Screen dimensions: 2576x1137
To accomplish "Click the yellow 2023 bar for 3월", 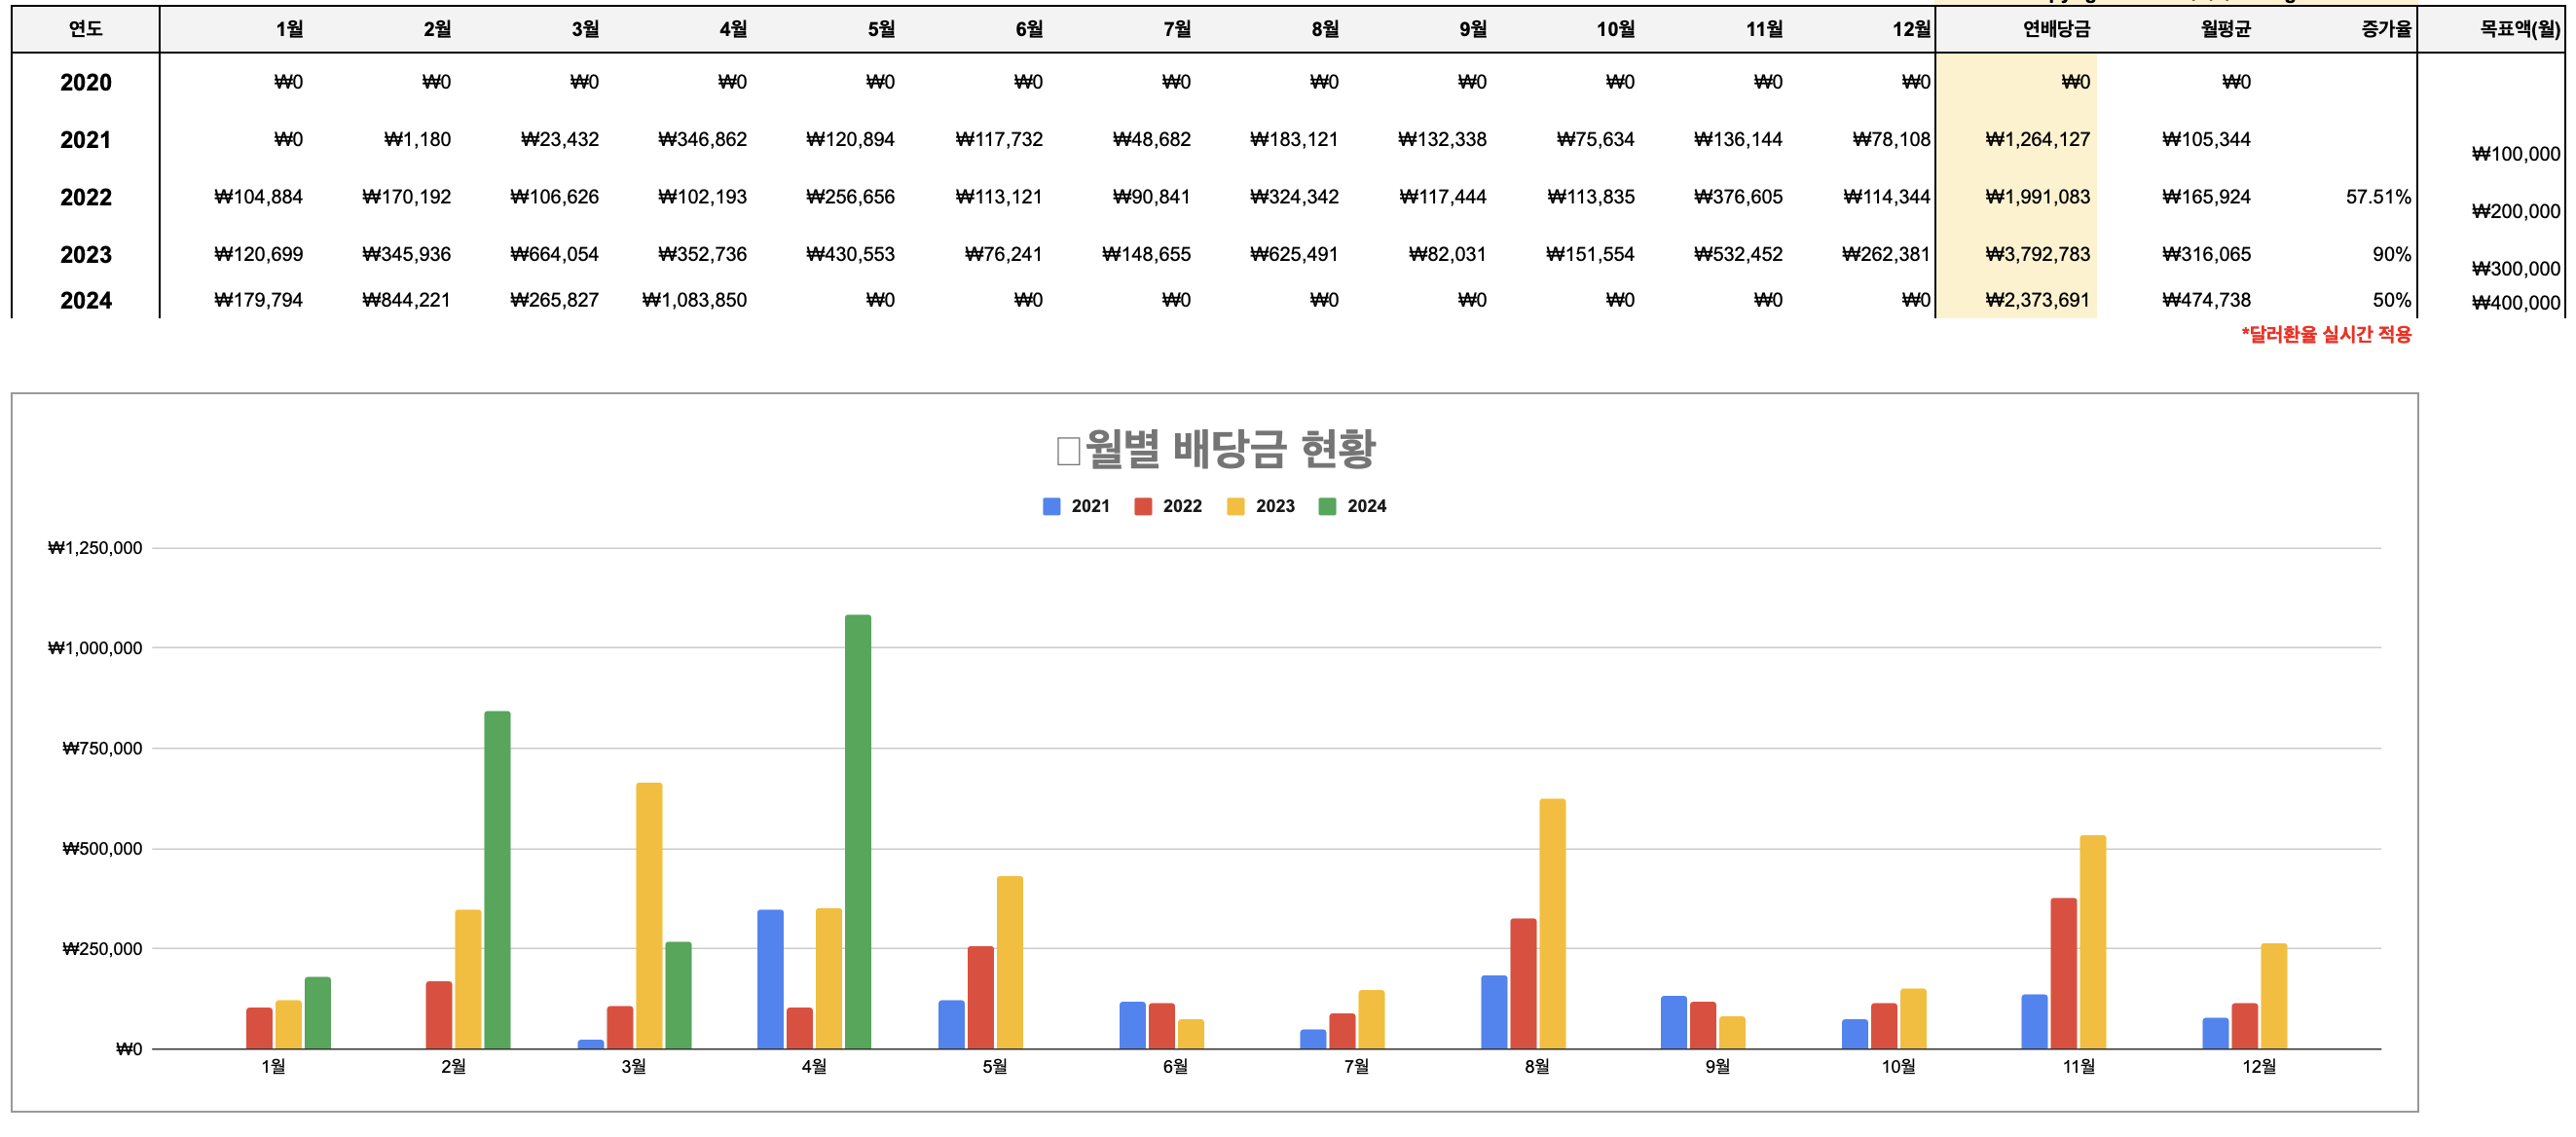I will pyautogui.click(x=648, y=915).
